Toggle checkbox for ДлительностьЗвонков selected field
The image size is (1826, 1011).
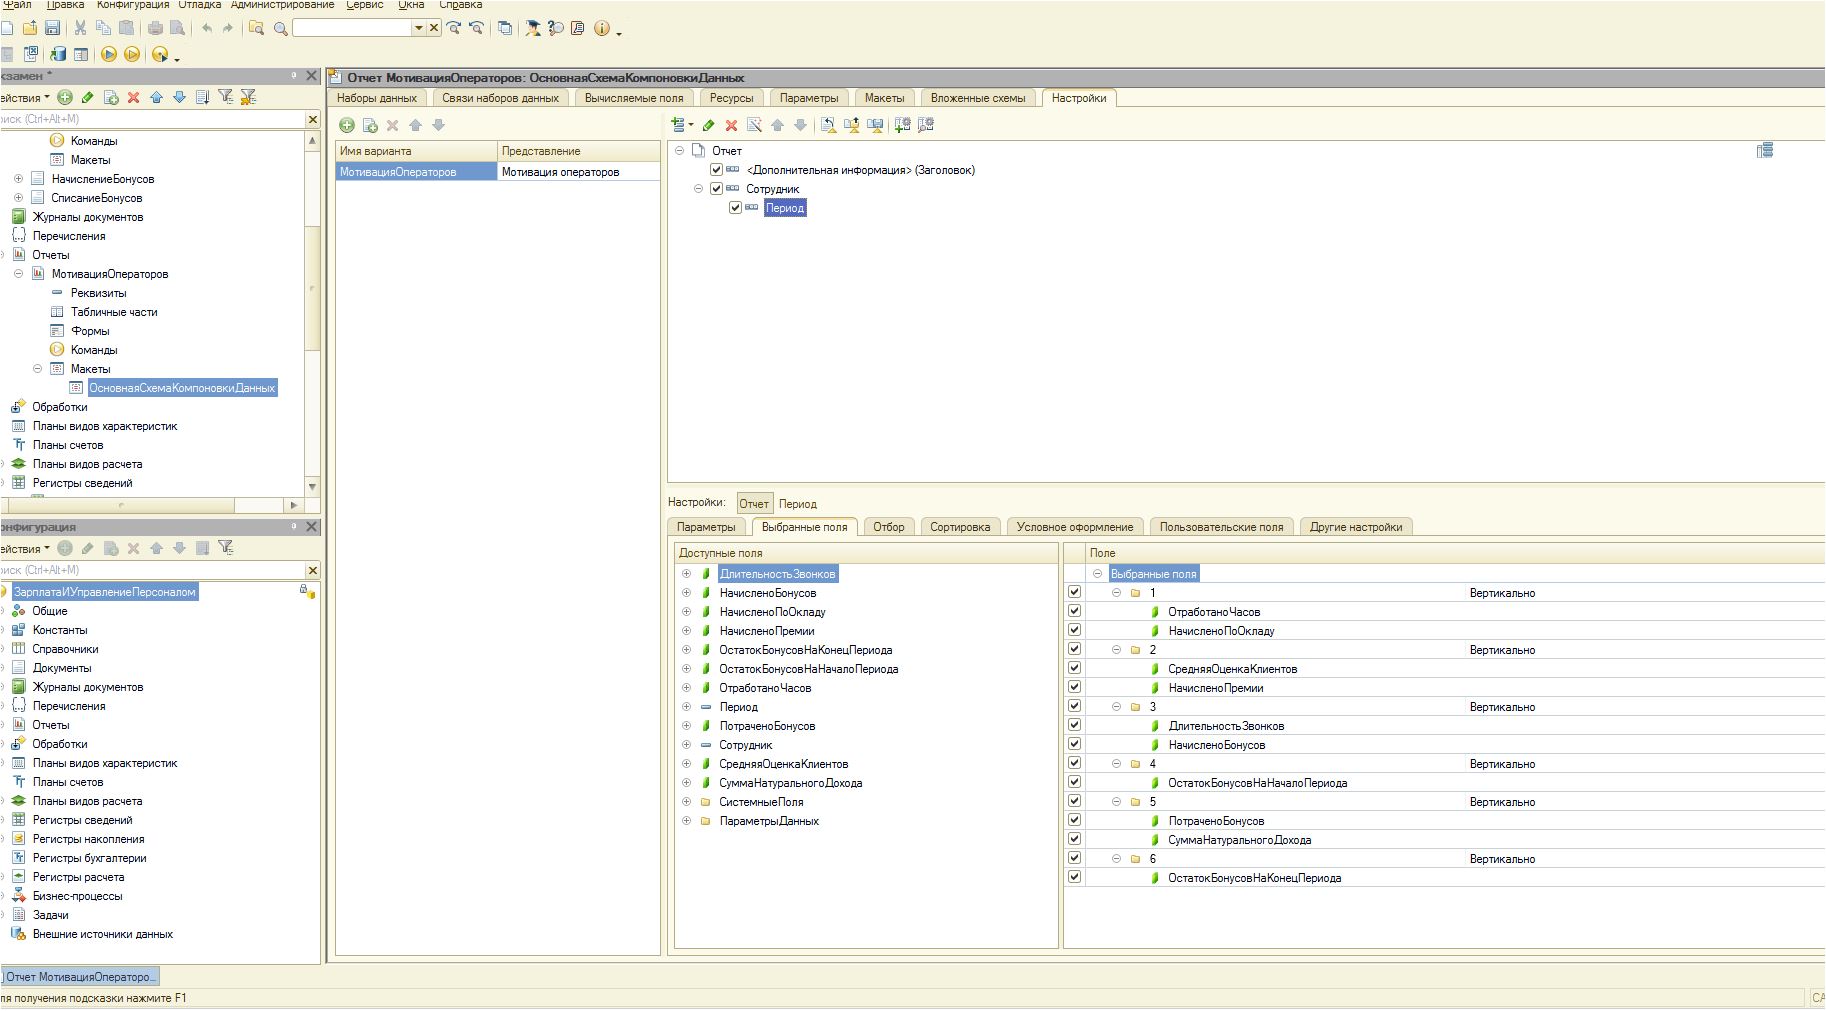tap(1075, 725)
